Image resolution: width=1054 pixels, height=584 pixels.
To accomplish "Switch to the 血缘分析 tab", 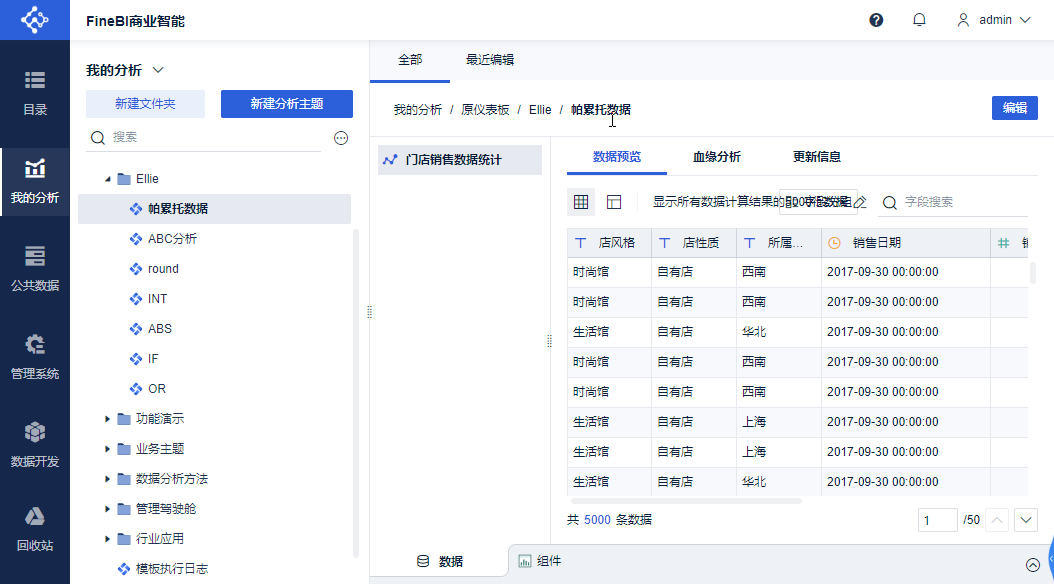I will (717, 157).
